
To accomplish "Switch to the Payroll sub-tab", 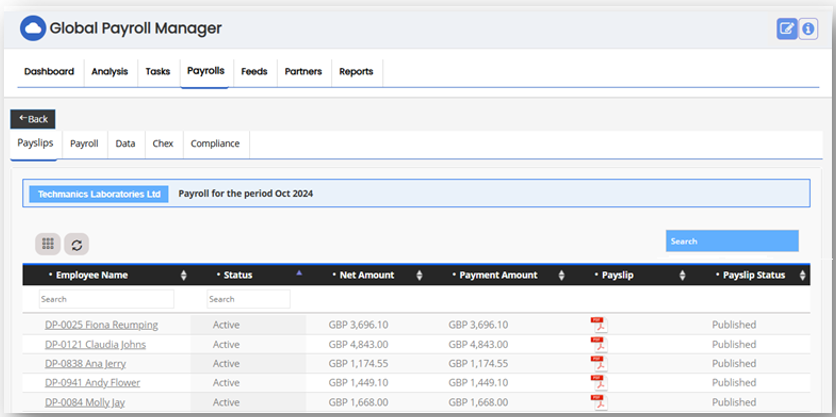I will click(x=84, y=144).
